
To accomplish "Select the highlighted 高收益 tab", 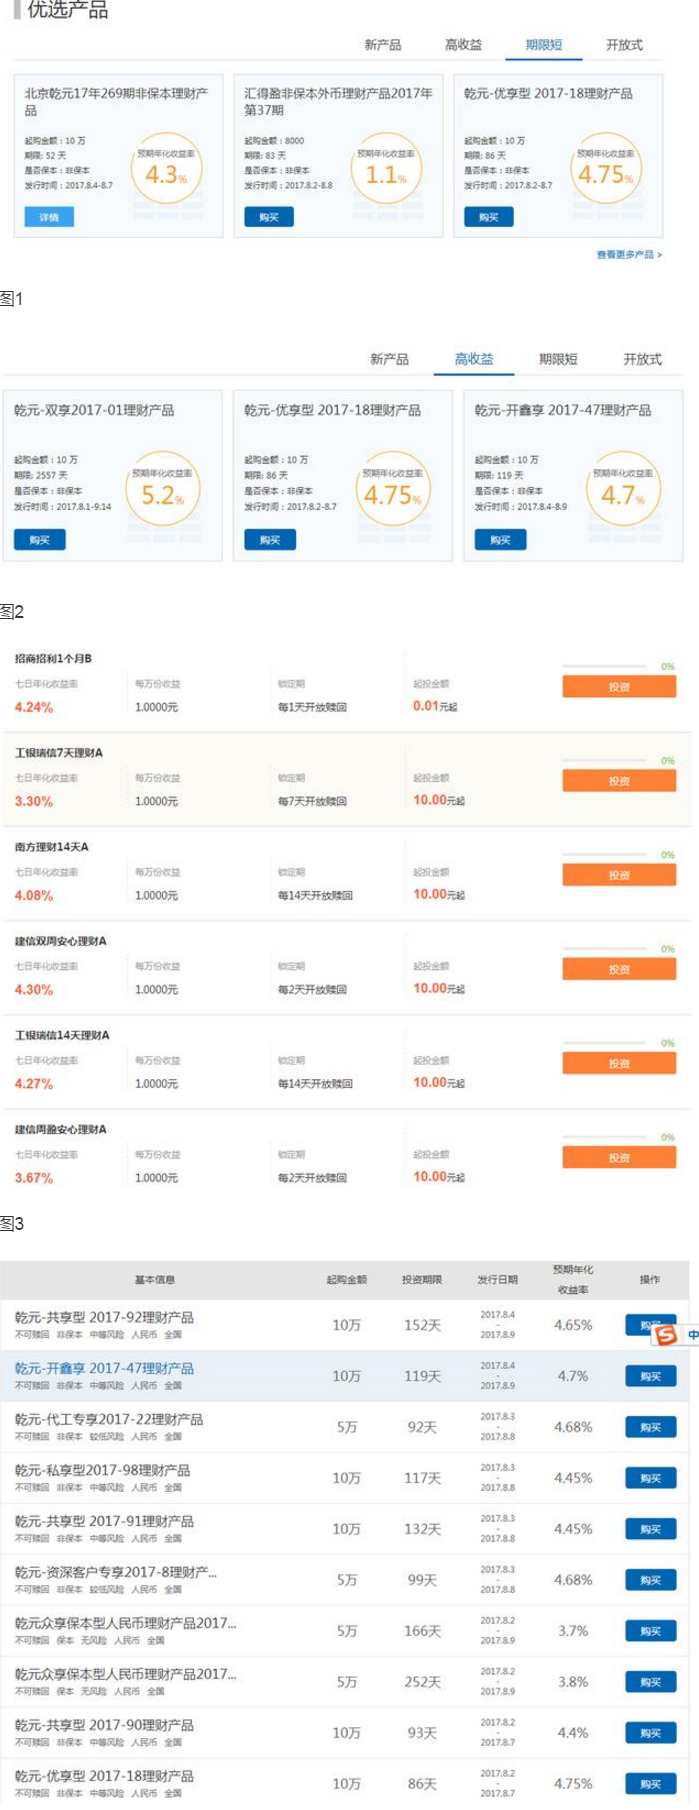I will [x=474, y=359].
